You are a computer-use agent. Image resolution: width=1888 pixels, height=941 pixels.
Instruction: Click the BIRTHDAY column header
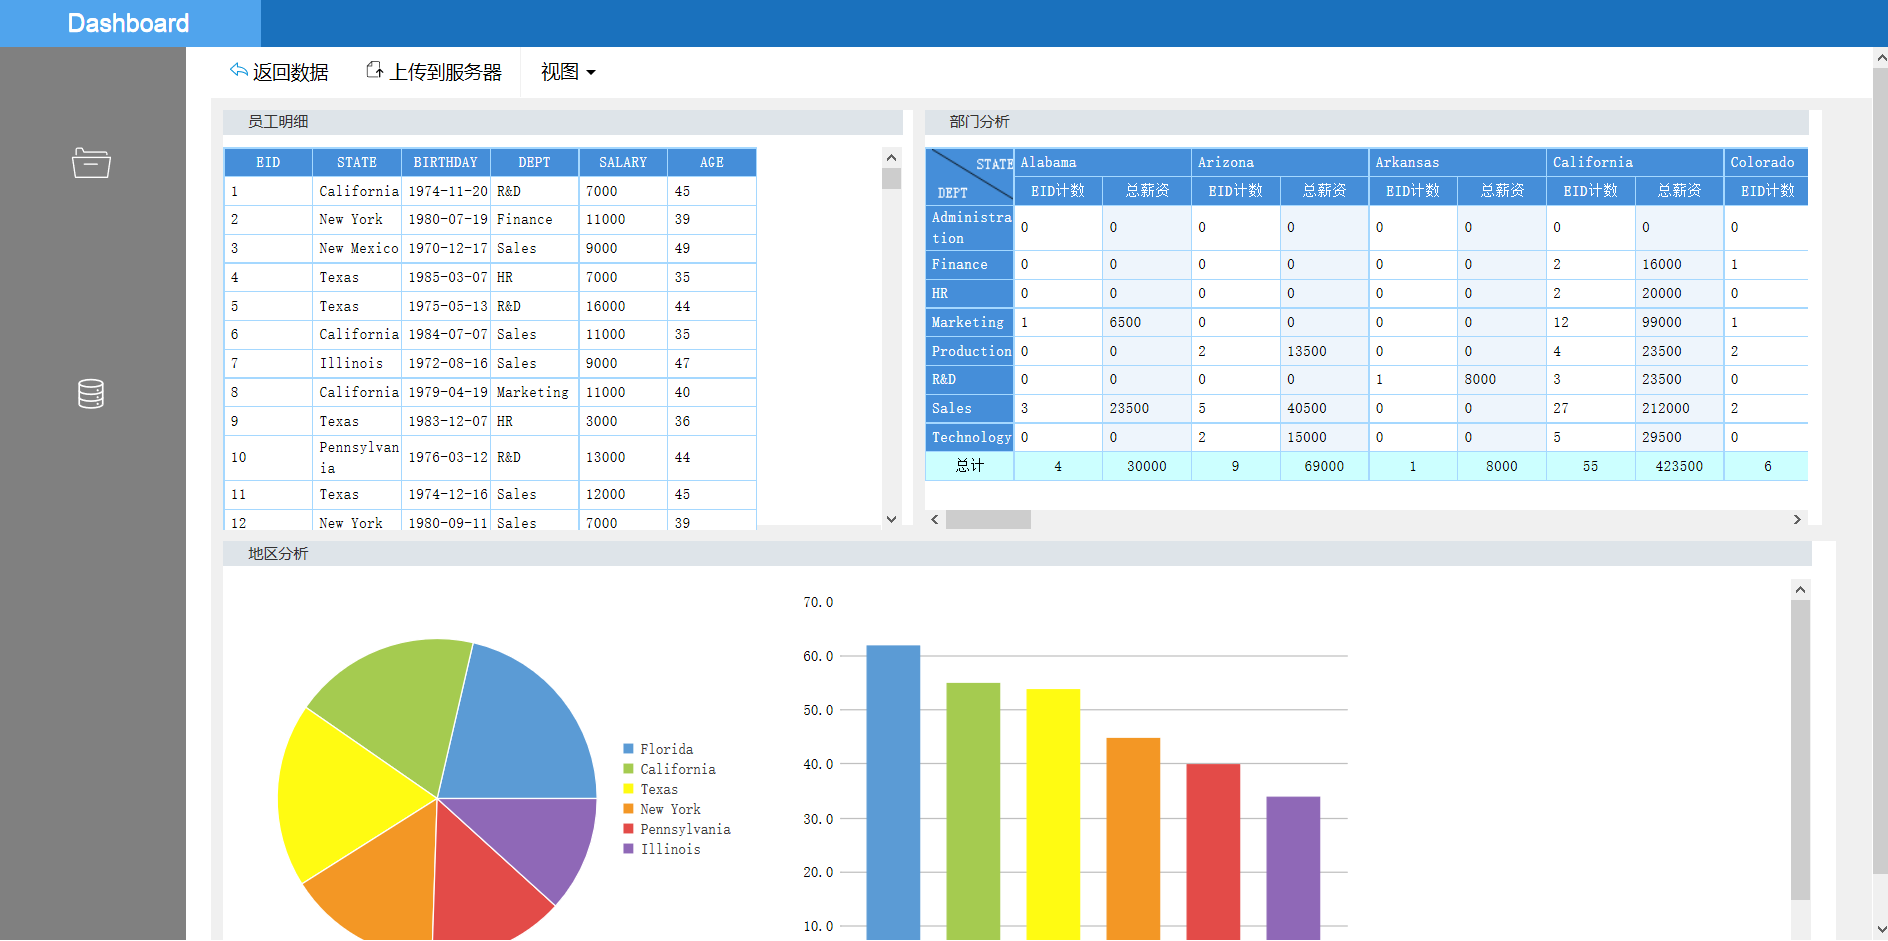pyautogui.click(x=445, y=162)
